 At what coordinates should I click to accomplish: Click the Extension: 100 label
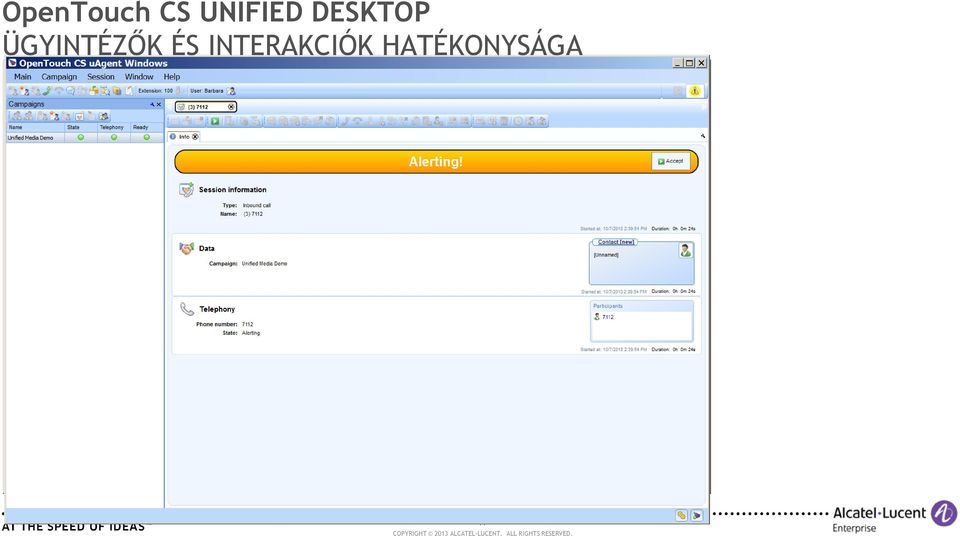click(156, 91)
